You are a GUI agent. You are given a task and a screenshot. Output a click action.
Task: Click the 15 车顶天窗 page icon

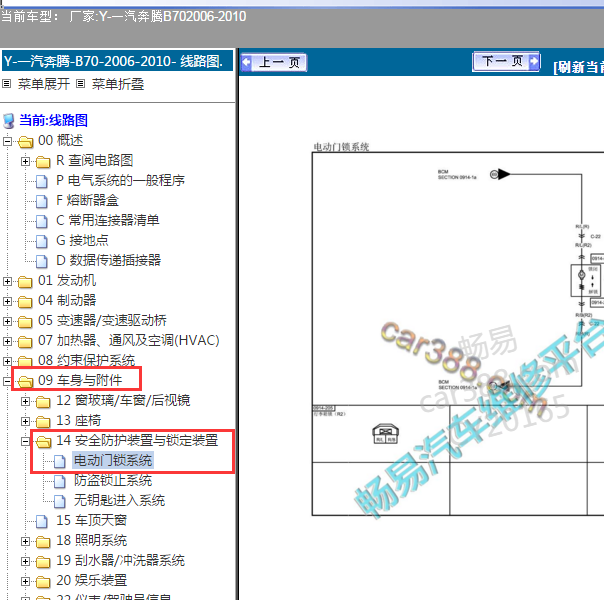[x=42, y=522]
